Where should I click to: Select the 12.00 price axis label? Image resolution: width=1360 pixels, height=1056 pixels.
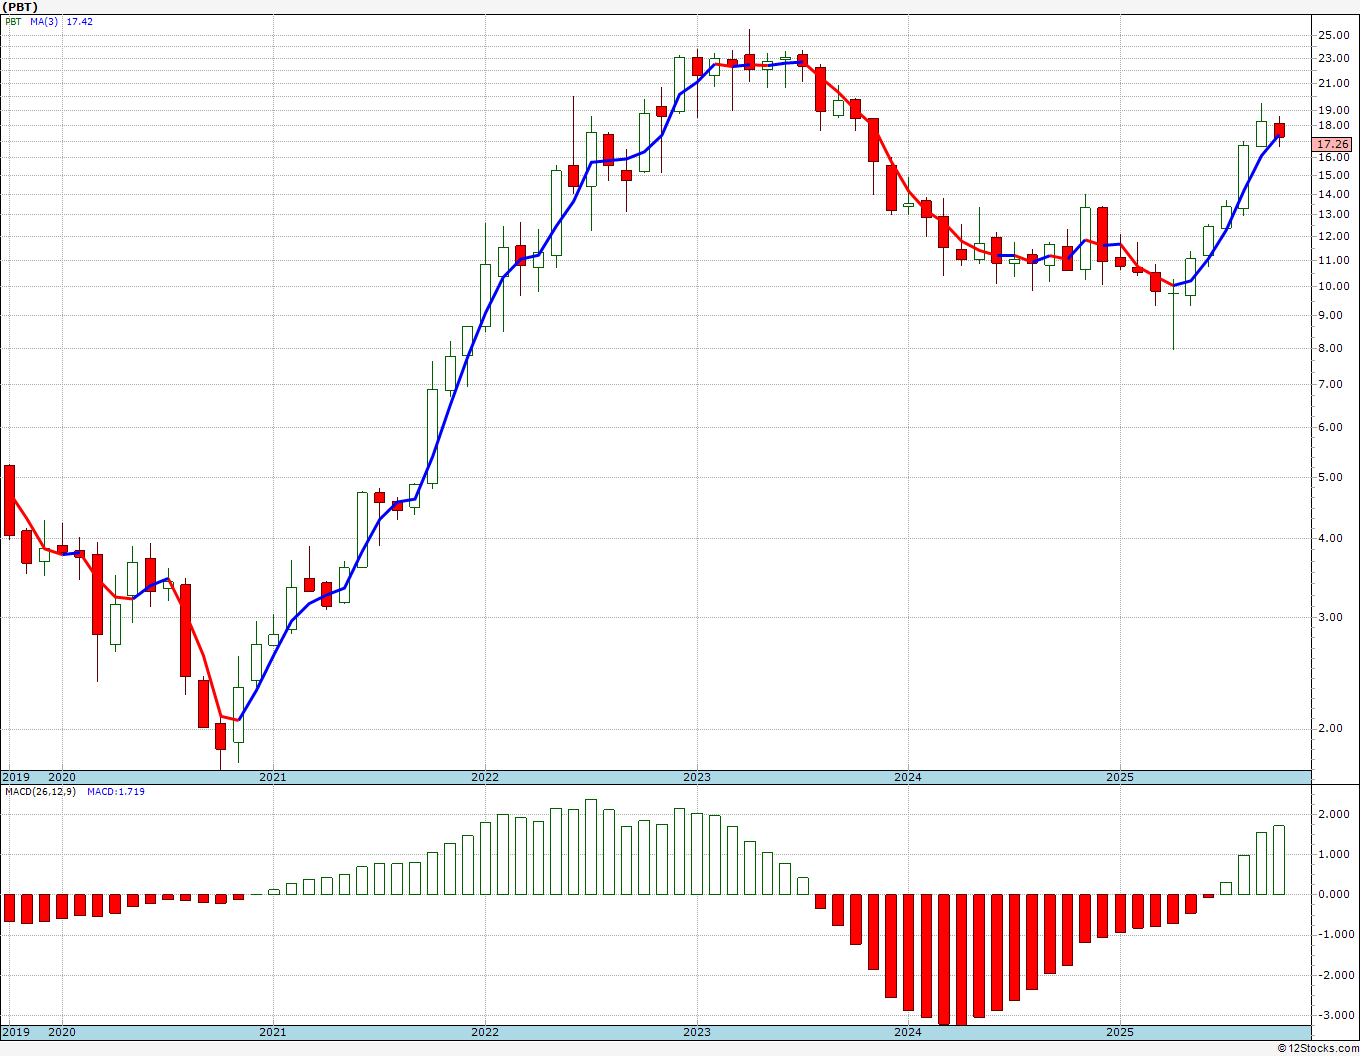point(1333,236)
